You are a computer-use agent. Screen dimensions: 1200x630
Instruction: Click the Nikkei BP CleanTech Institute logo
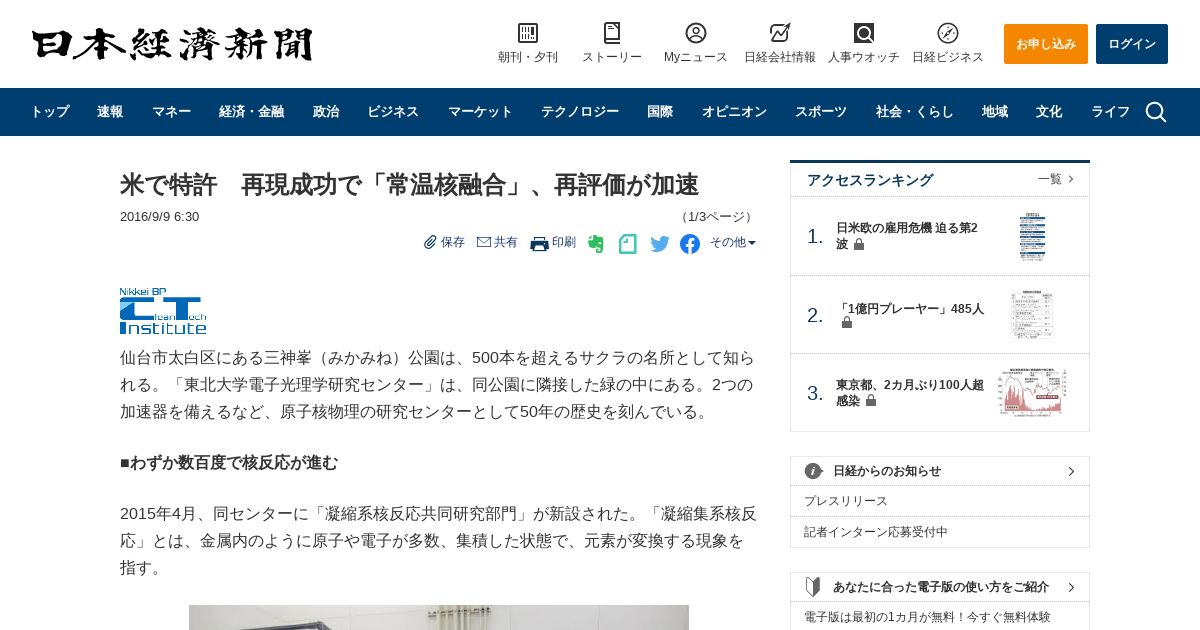point(163,311)
